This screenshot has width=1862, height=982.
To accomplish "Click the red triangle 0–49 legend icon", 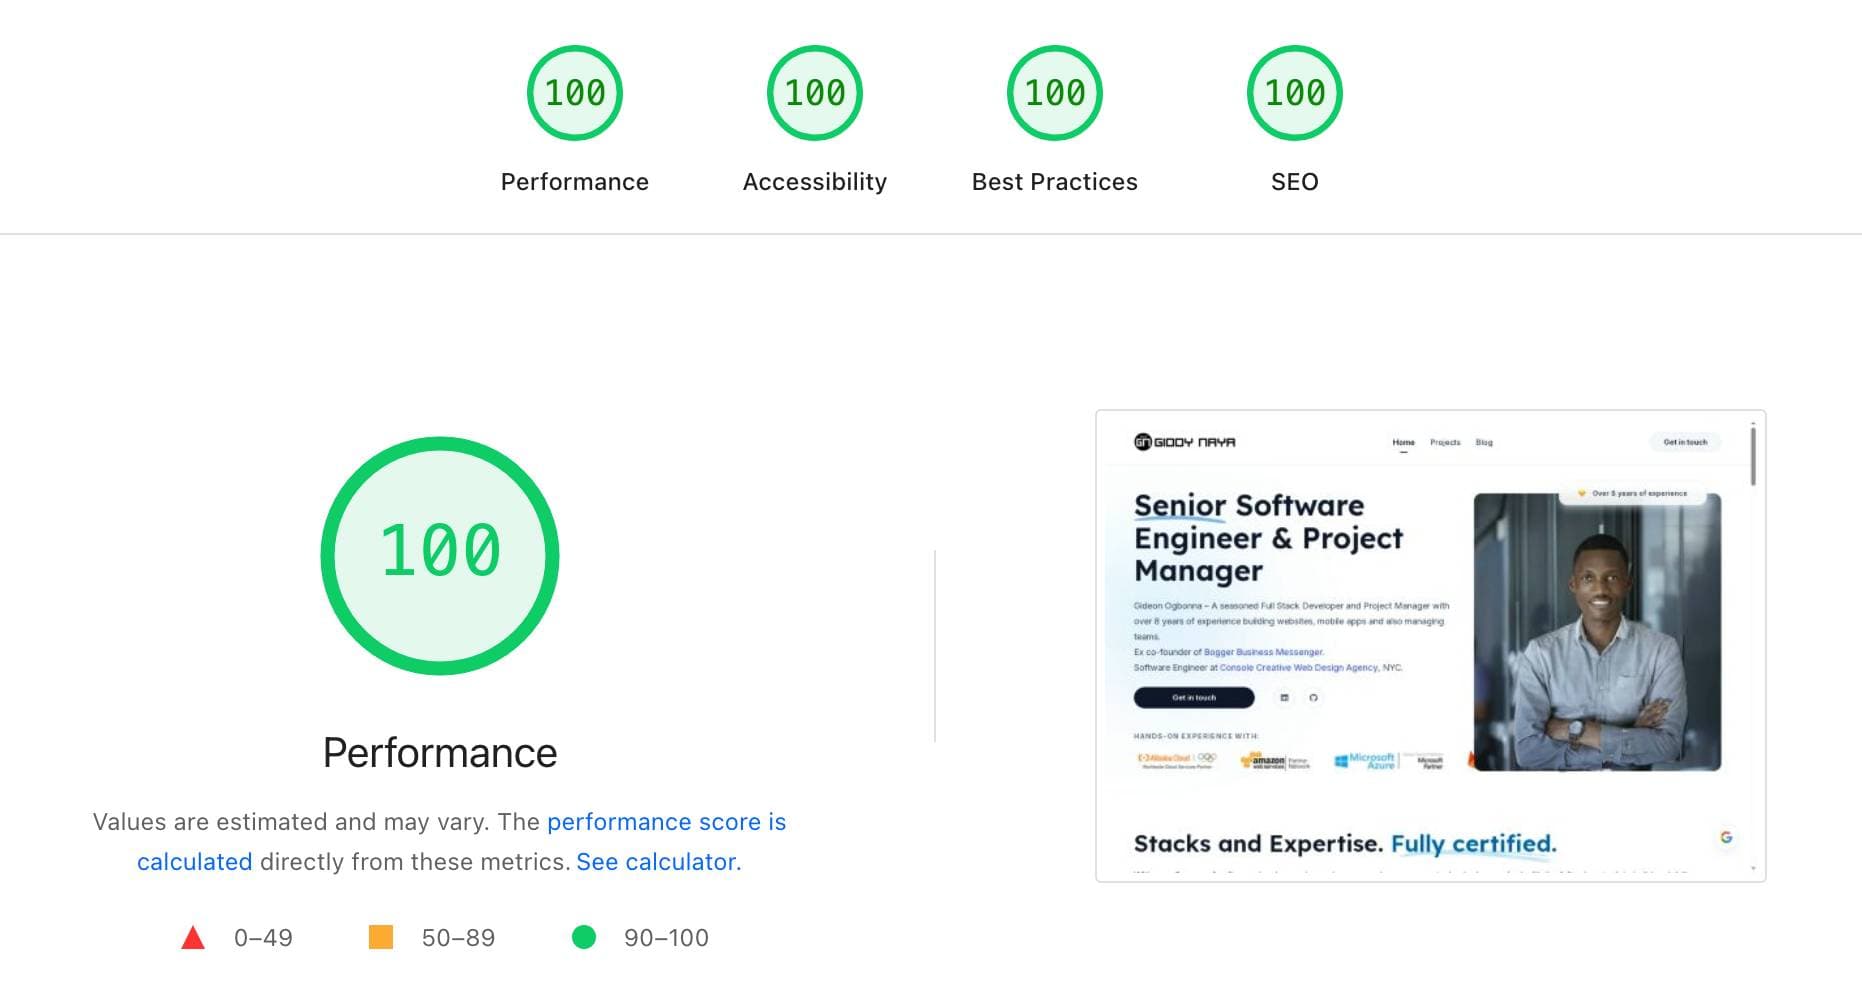I will [193, 938].
